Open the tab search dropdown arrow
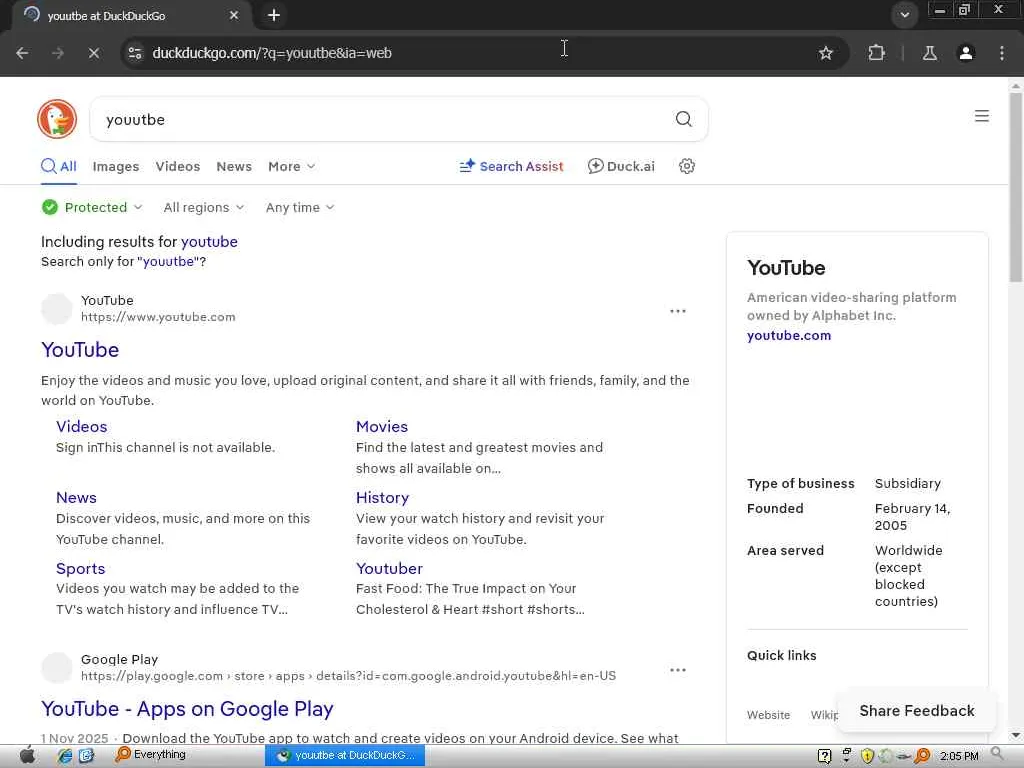The width and height of the screenshot is (1024, 768). click(x=904, y=15)
